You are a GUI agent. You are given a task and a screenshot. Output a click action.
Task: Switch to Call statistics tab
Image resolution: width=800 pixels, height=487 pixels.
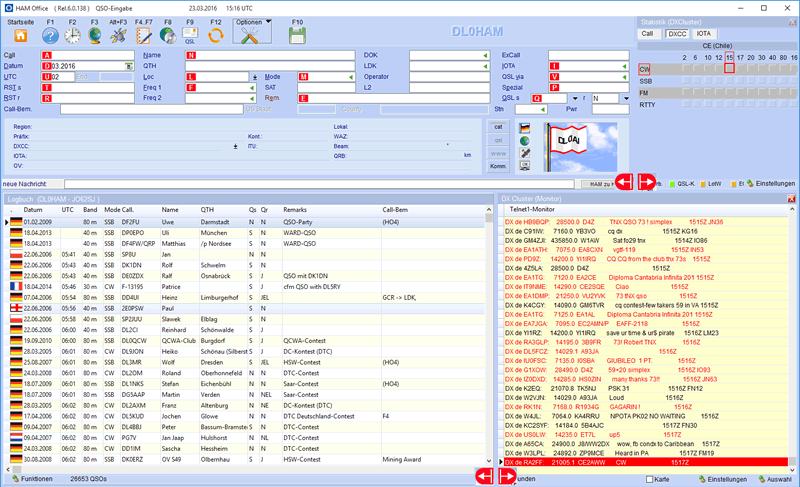point(647,34)
